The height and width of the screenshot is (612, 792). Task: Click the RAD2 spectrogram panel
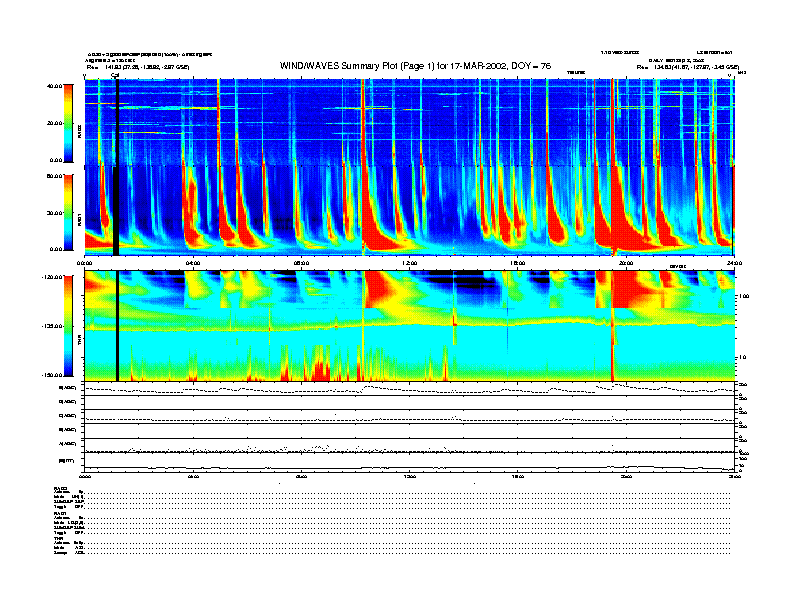(x=409, y=122)
